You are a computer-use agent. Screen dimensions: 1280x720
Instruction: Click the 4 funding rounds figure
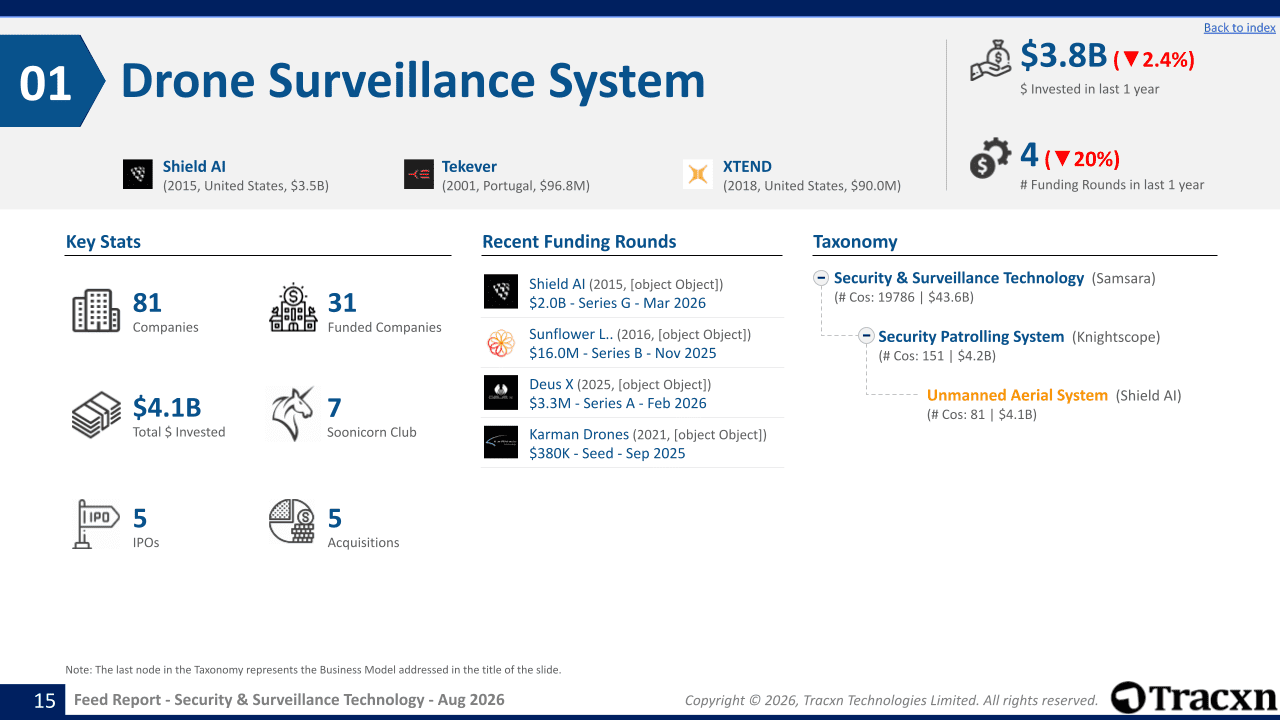coord(1030,155)
